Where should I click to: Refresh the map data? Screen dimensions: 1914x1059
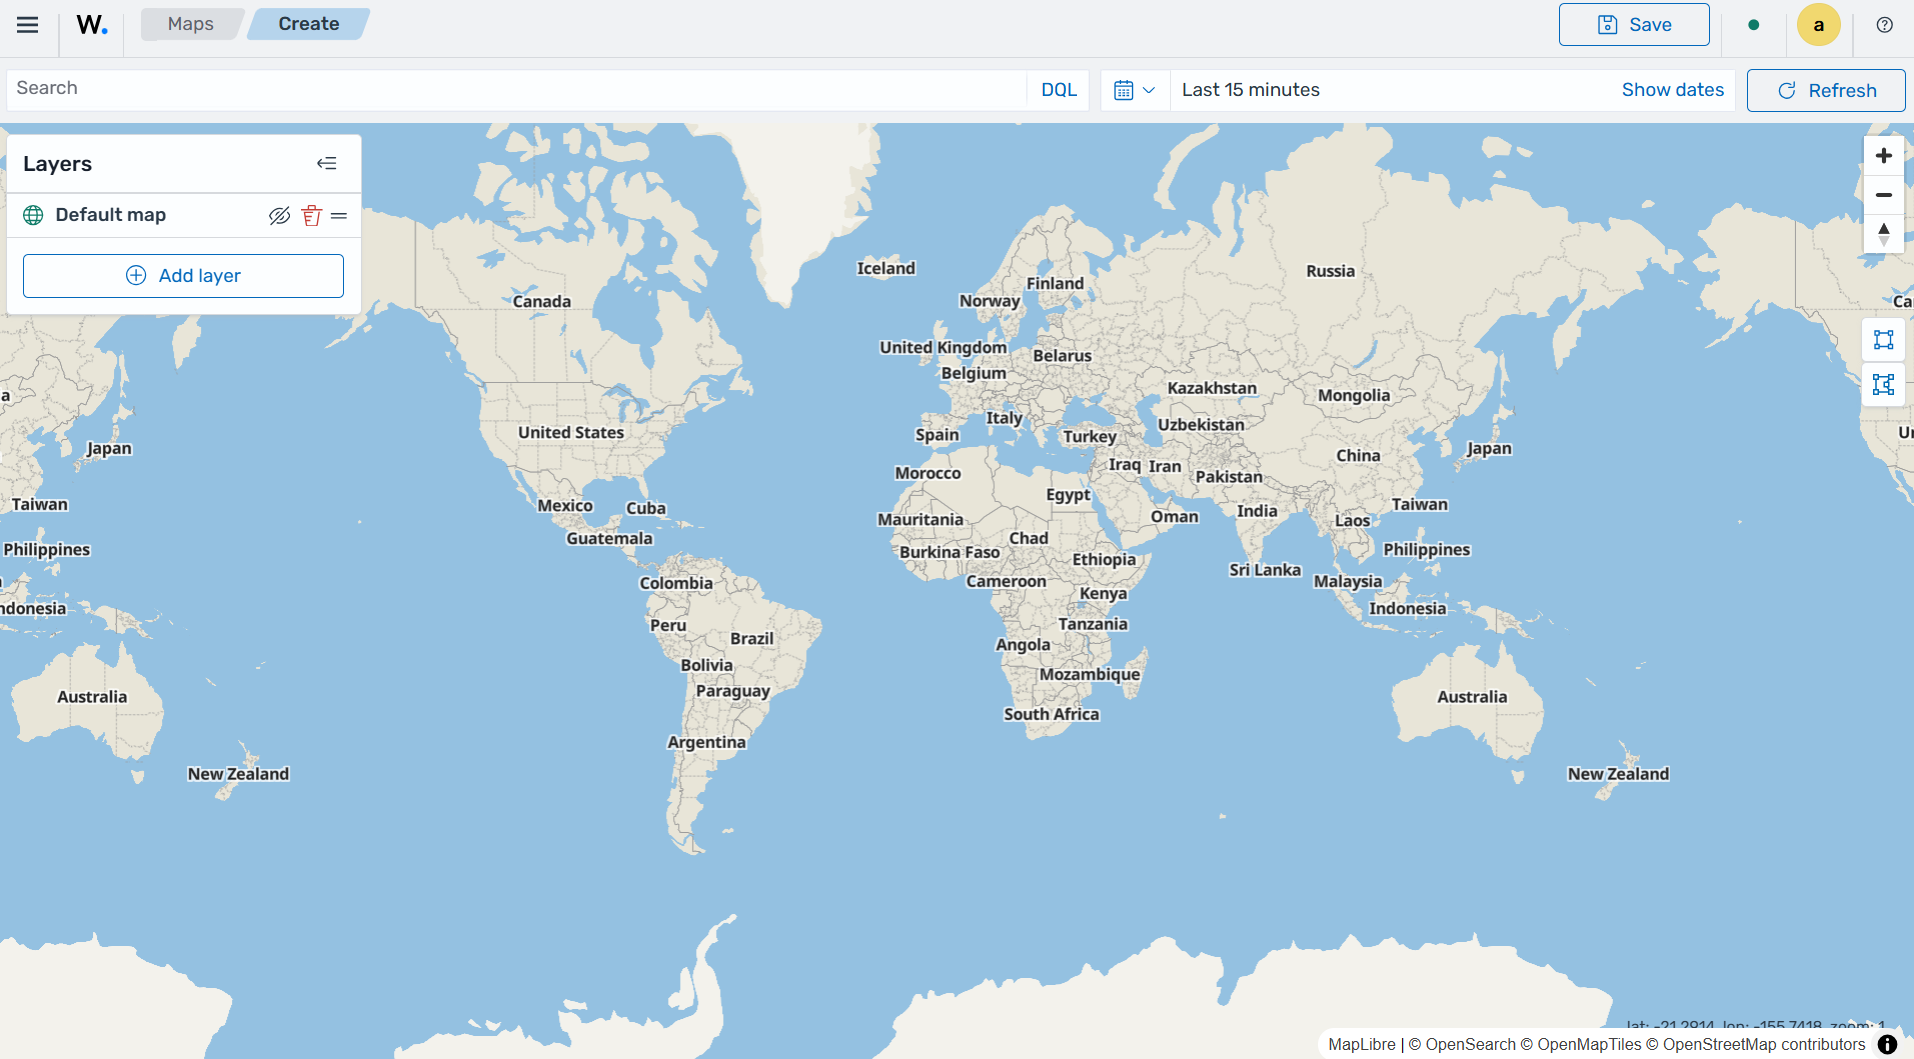[1826, 90]
